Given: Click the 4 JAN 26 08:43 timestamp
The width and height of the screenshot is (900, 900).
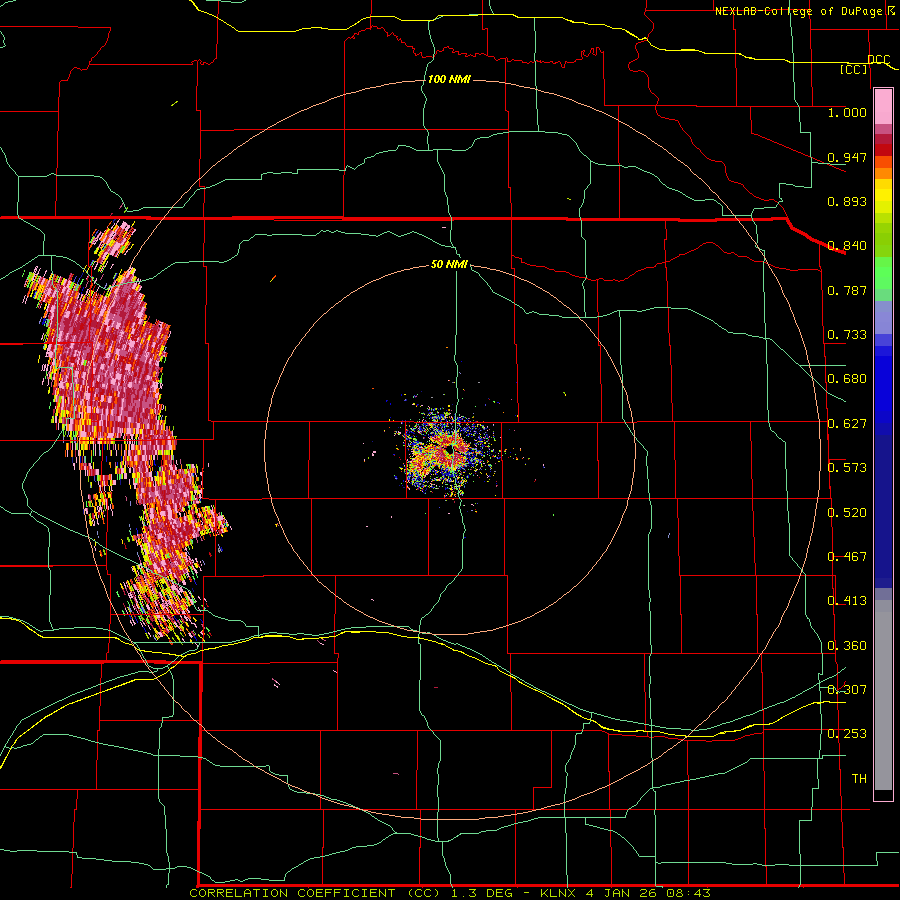Looking at the screenshot, I should click(x=649, y=893).
